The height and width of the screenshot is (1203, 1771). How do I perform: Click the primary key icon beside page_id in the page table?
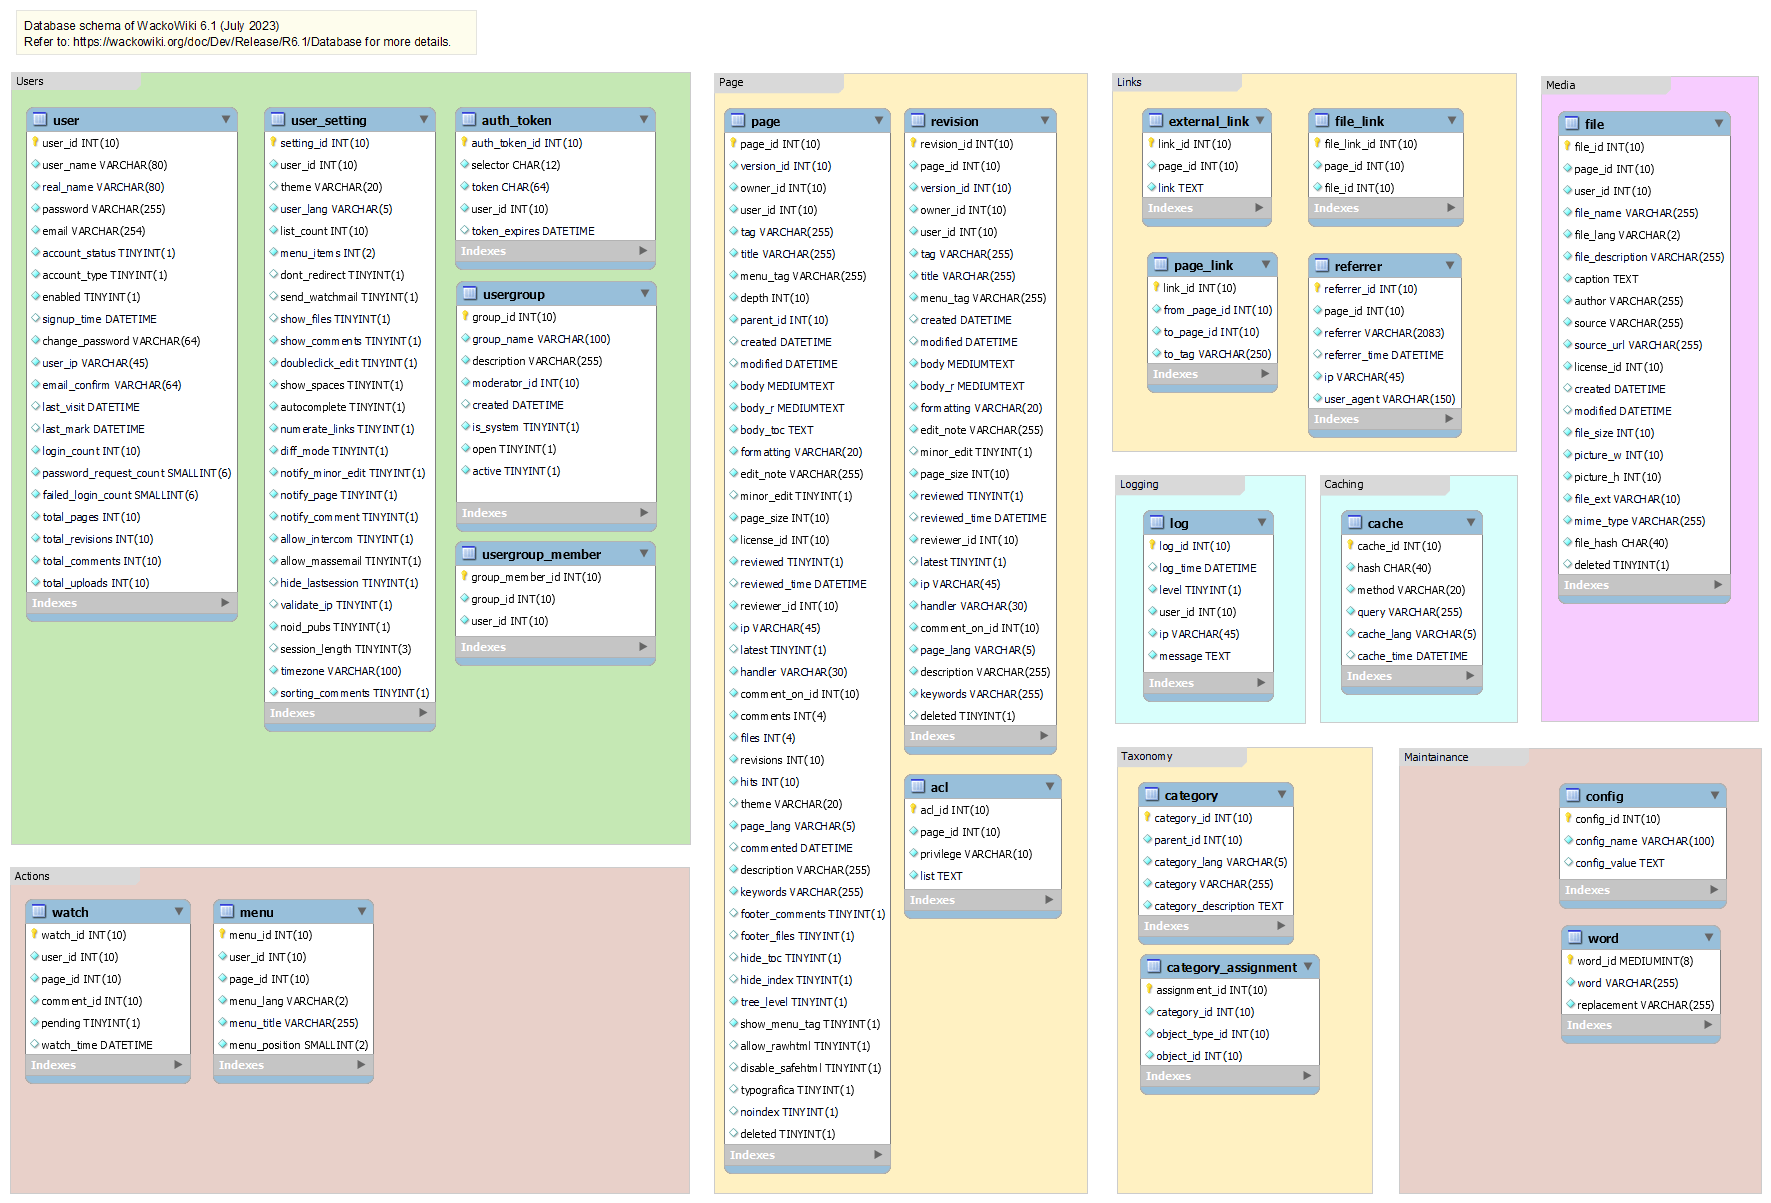pyautogui.click(x=733, y=144)
